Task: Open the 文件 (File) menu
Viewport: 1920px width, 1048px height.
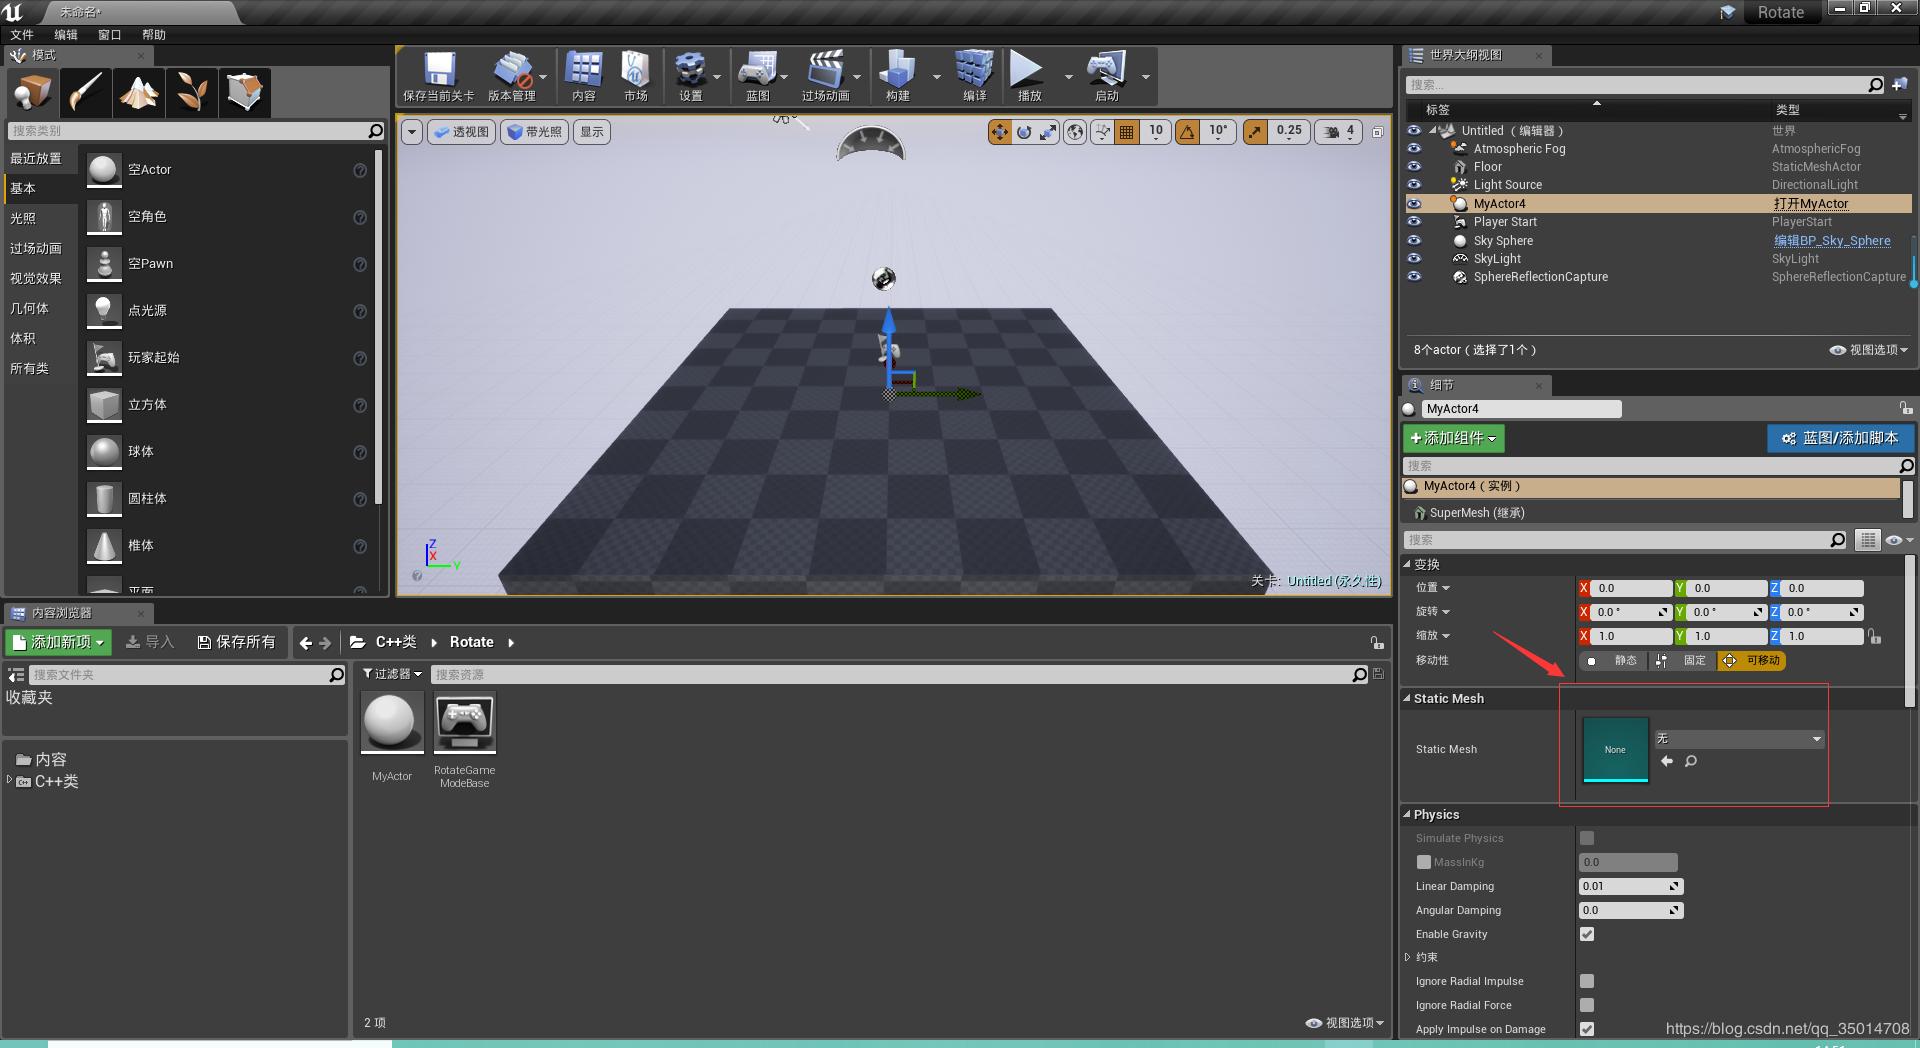Action: pyautogui.click(x=22, y=35)
